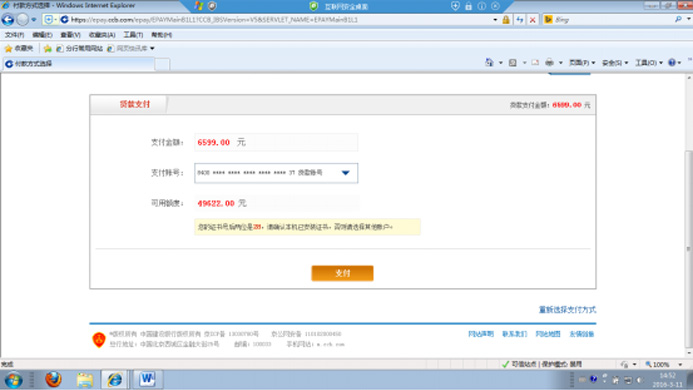Click the red Stop loading icon
The width and height of the screenshot is (693, 390).
point(533,19)
